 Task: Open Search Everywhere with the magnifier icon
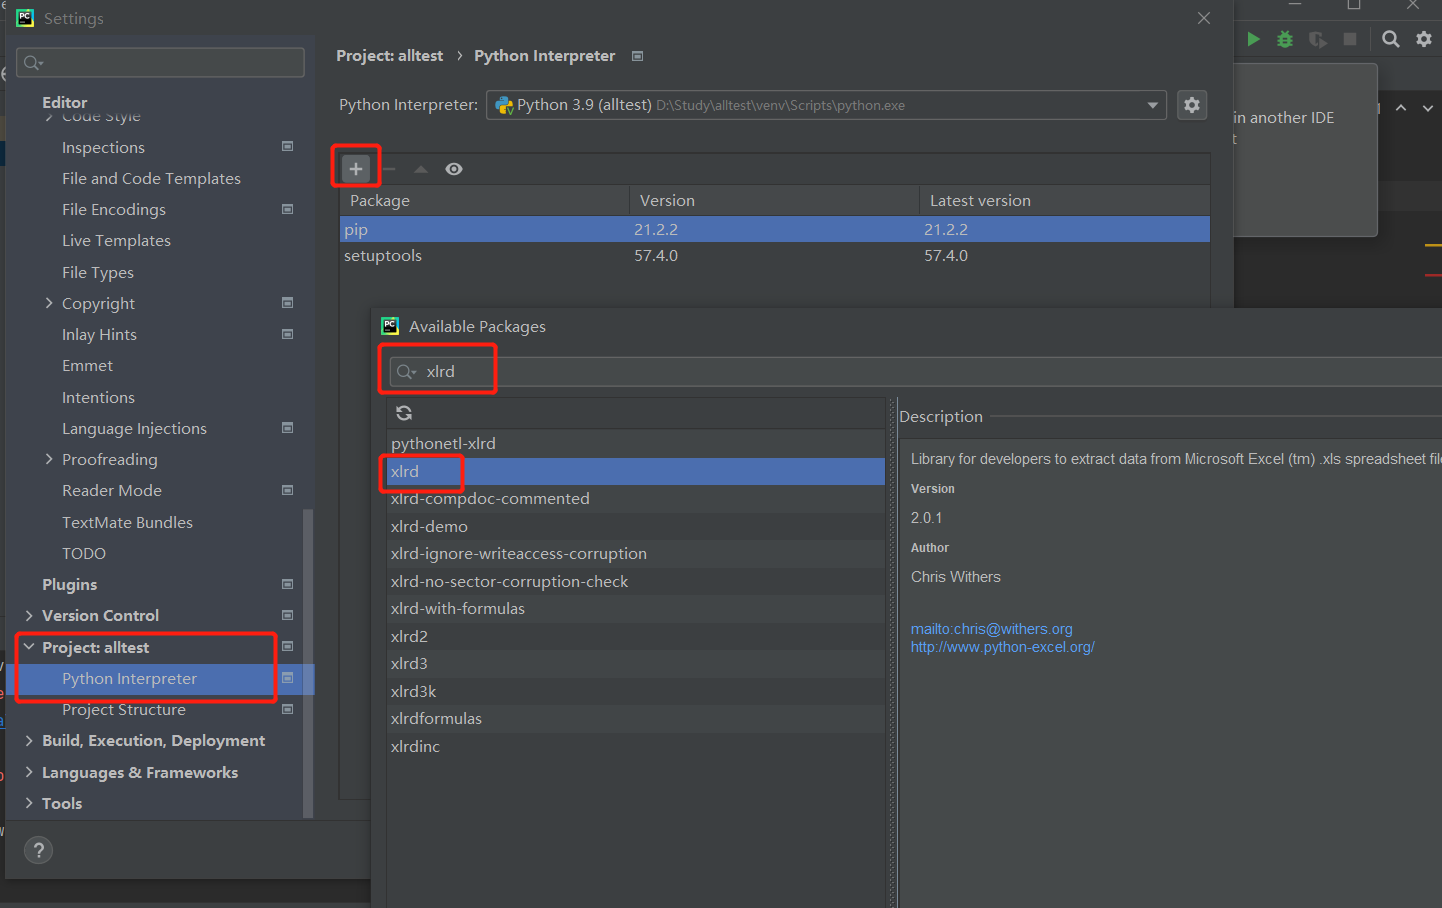pyautogui.click(x=1391, y=39)
